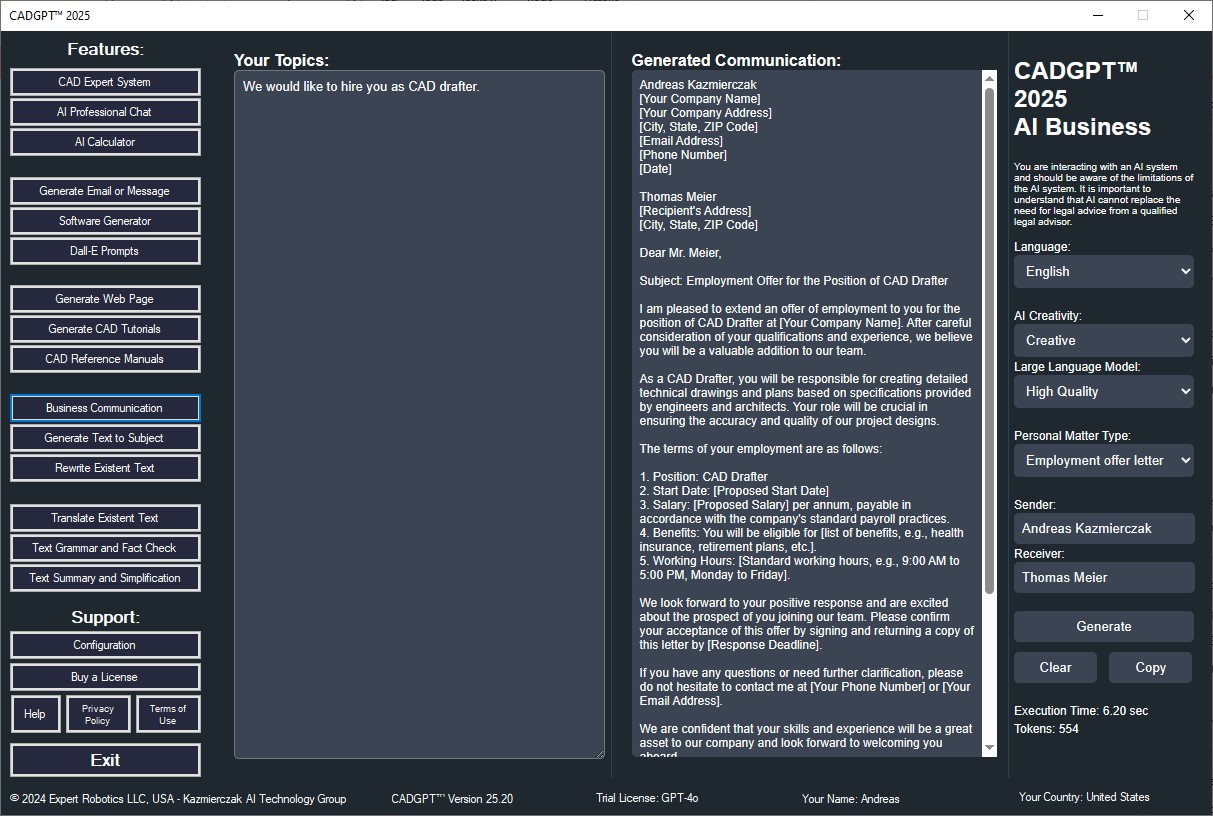The width and height of the screenshot is (1213, 816).
Task: Select the Business Communication feature
Action: coord(105,408)
